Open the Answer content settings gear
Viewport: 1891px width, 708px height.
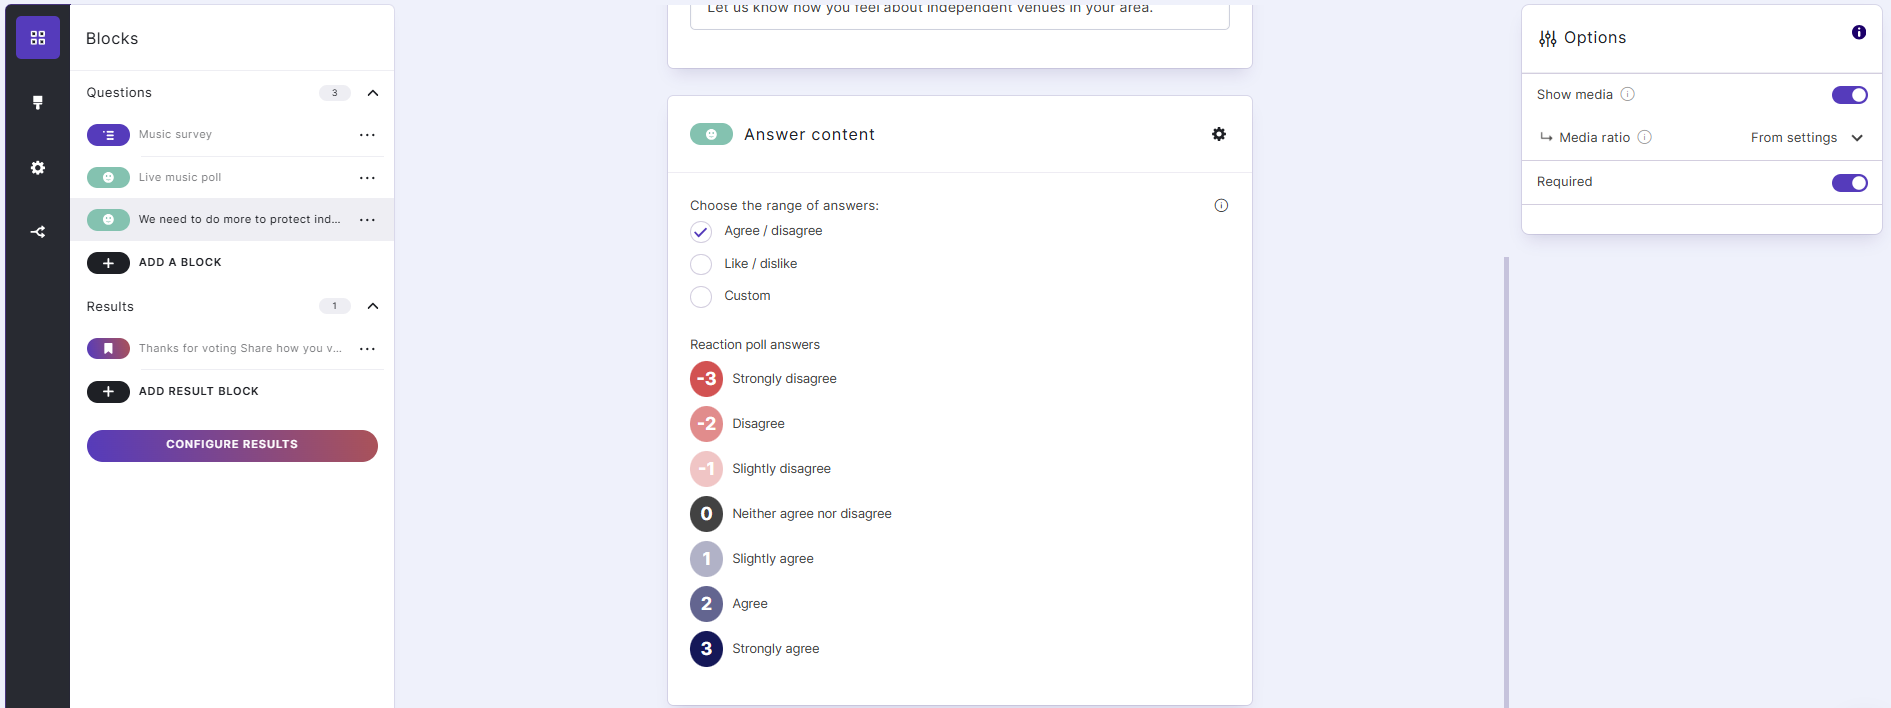[x=1220, y=133]
